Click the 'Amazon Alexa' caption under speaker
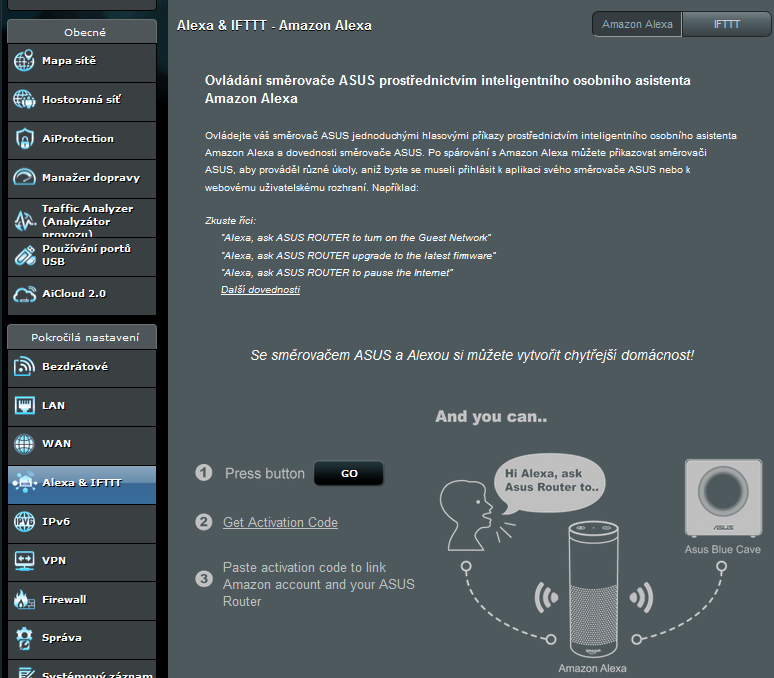774x678 pixels. (x=592, y=668)
